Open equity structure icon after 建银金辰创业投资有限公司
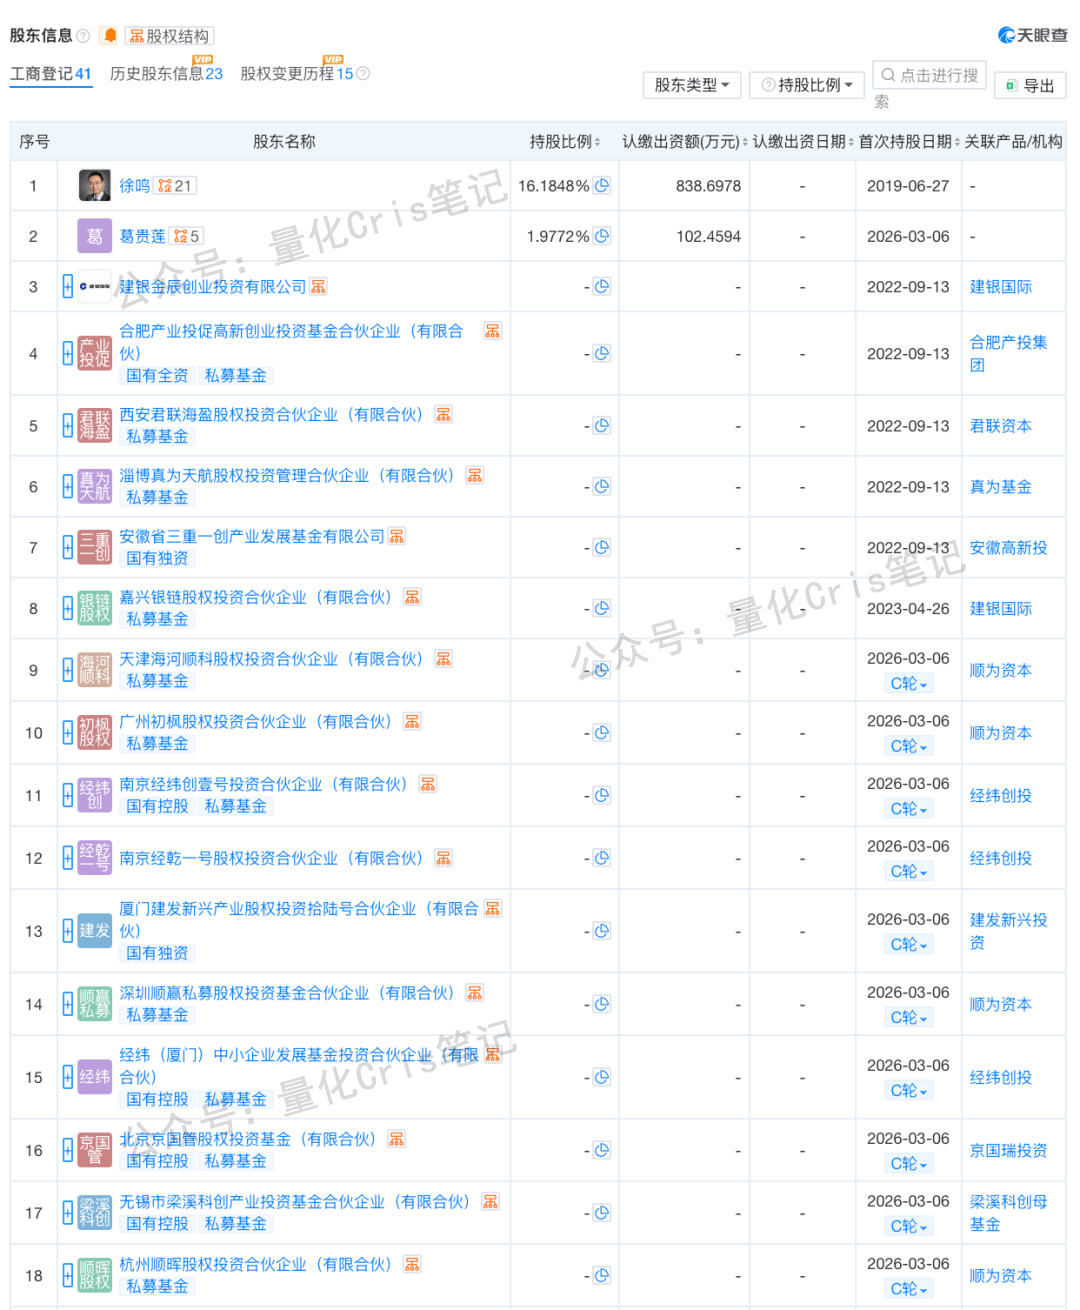The width and height of the screenshot is (1080, 1310). coord(318,287)
